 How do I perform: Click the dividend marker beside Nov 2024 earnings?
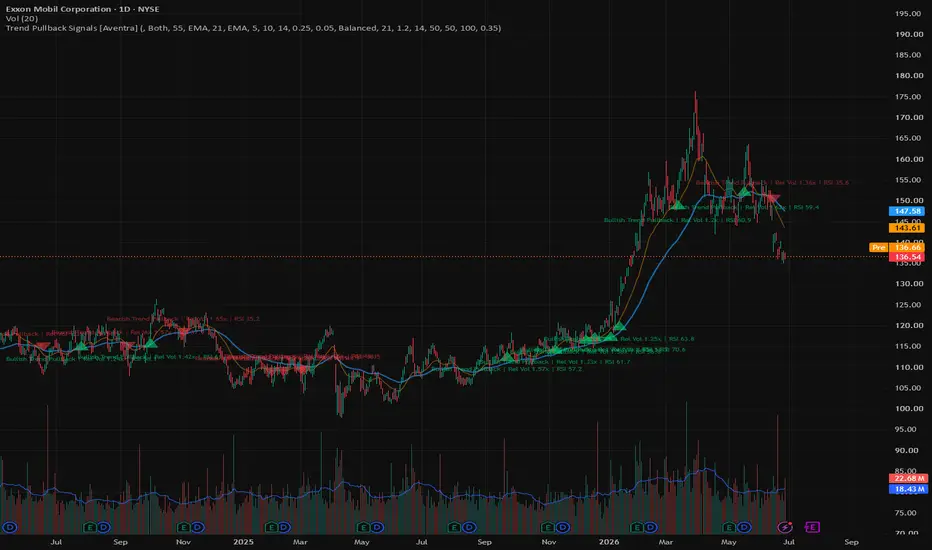197,527
